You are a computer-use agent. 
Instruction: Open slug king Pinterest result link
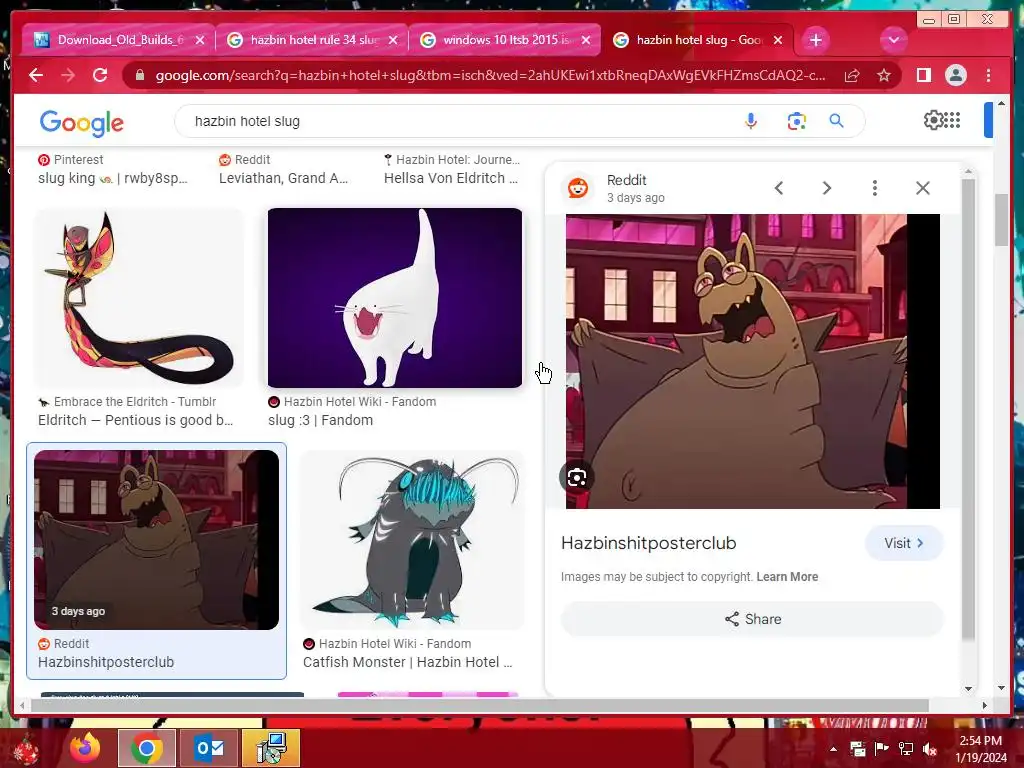point(112,178)
